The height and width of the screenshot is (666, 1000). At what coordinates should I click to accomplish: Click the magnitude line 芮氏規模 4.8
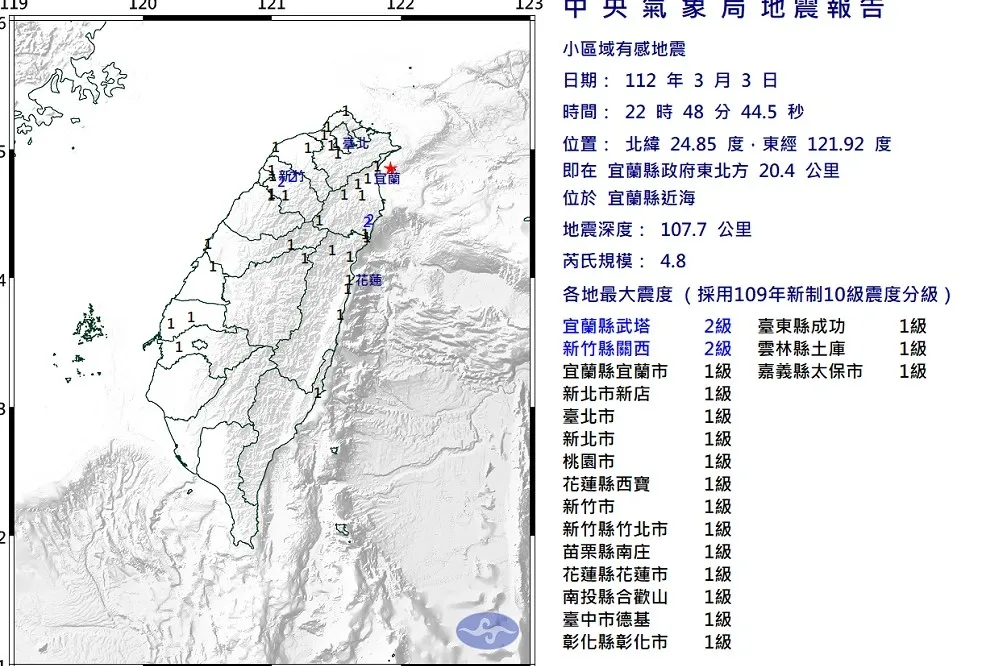[x=624, y=262]
